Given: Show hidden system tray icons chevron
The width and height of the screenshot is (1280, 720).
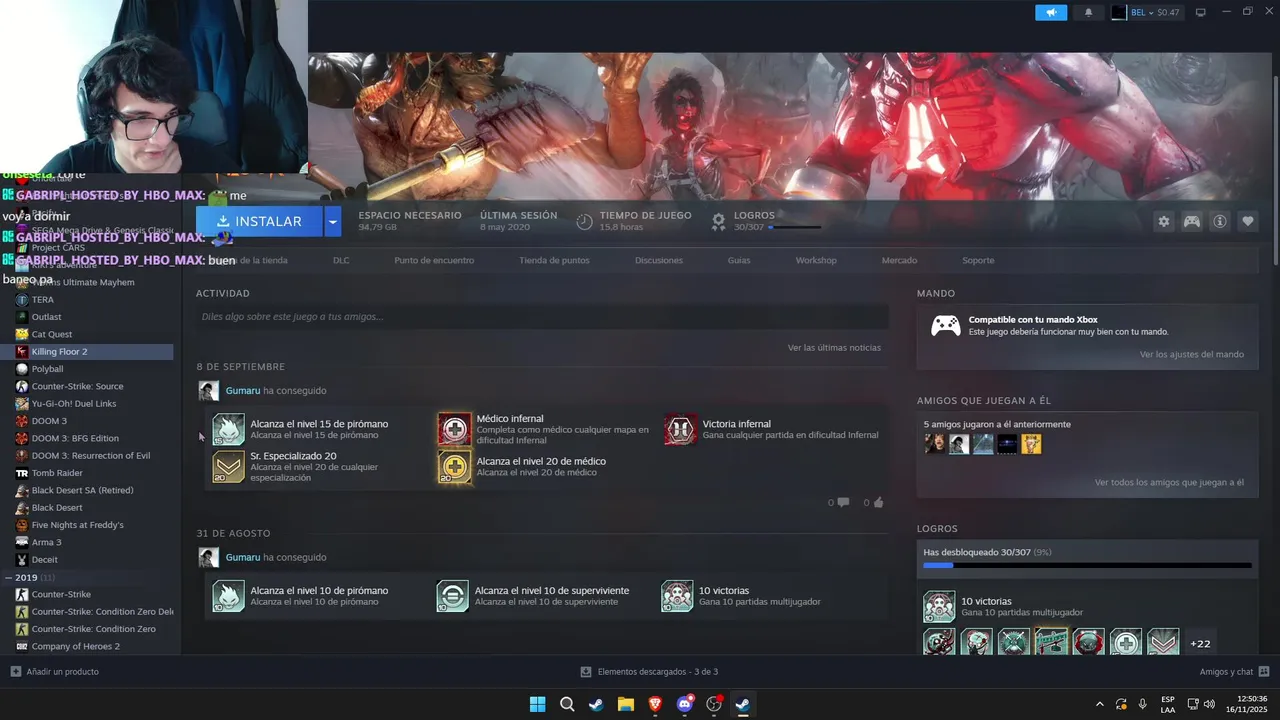Looking at the screenshot, I should 1100,704.
